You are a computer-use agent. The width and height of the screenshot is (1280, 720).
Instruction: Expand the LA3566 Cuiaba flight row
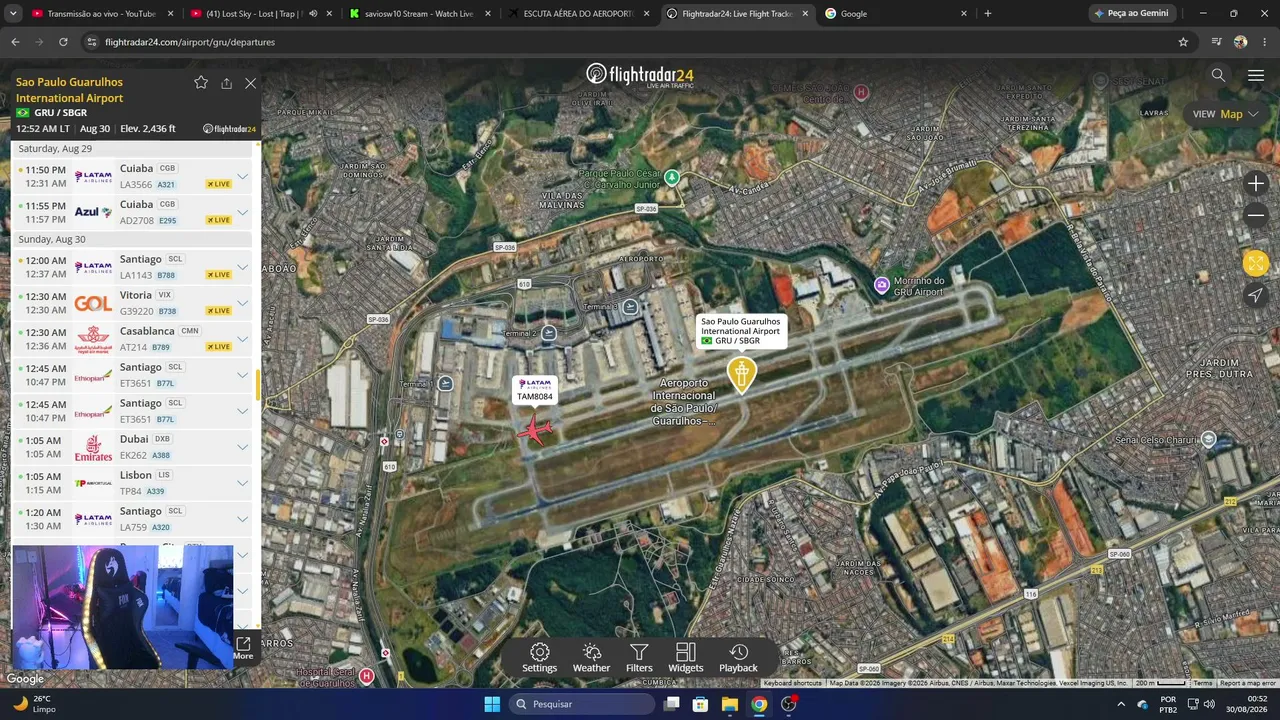click(x=242, y=176)
